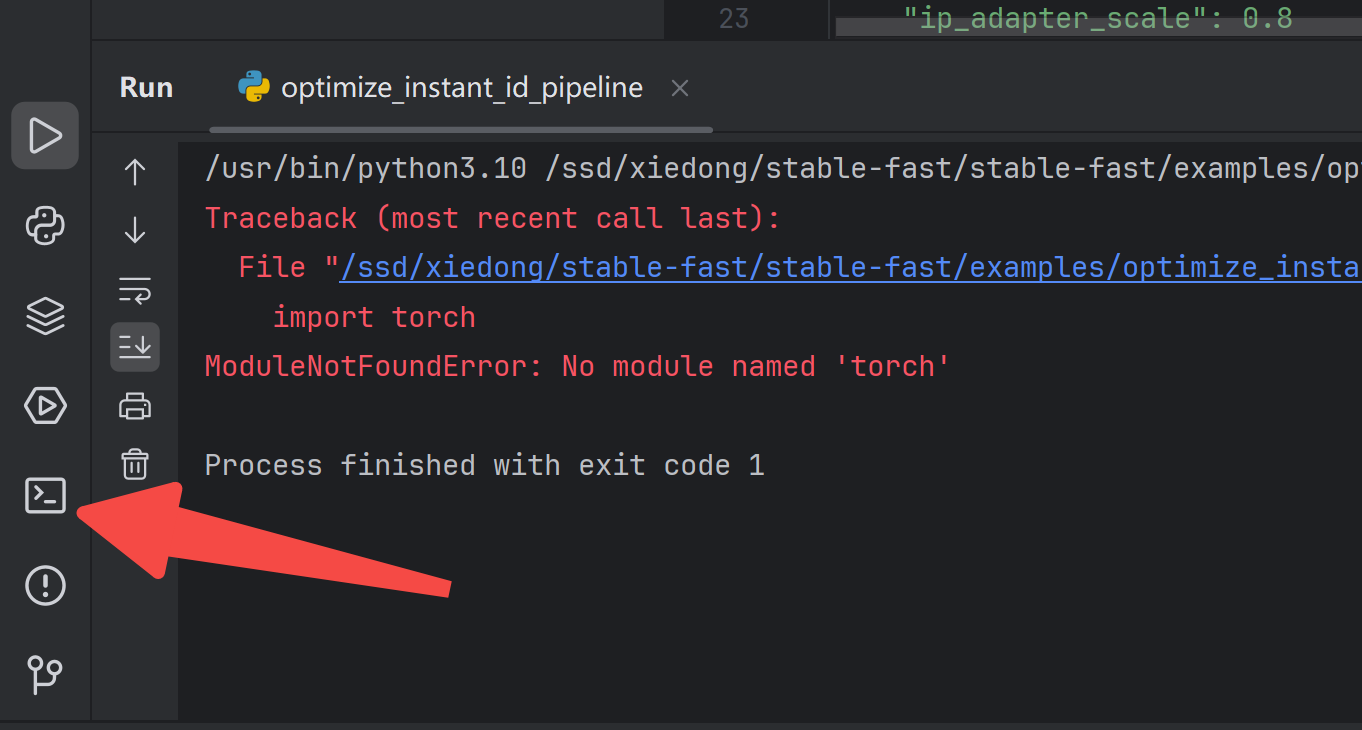Open the Python Packages layers icon

45,316
